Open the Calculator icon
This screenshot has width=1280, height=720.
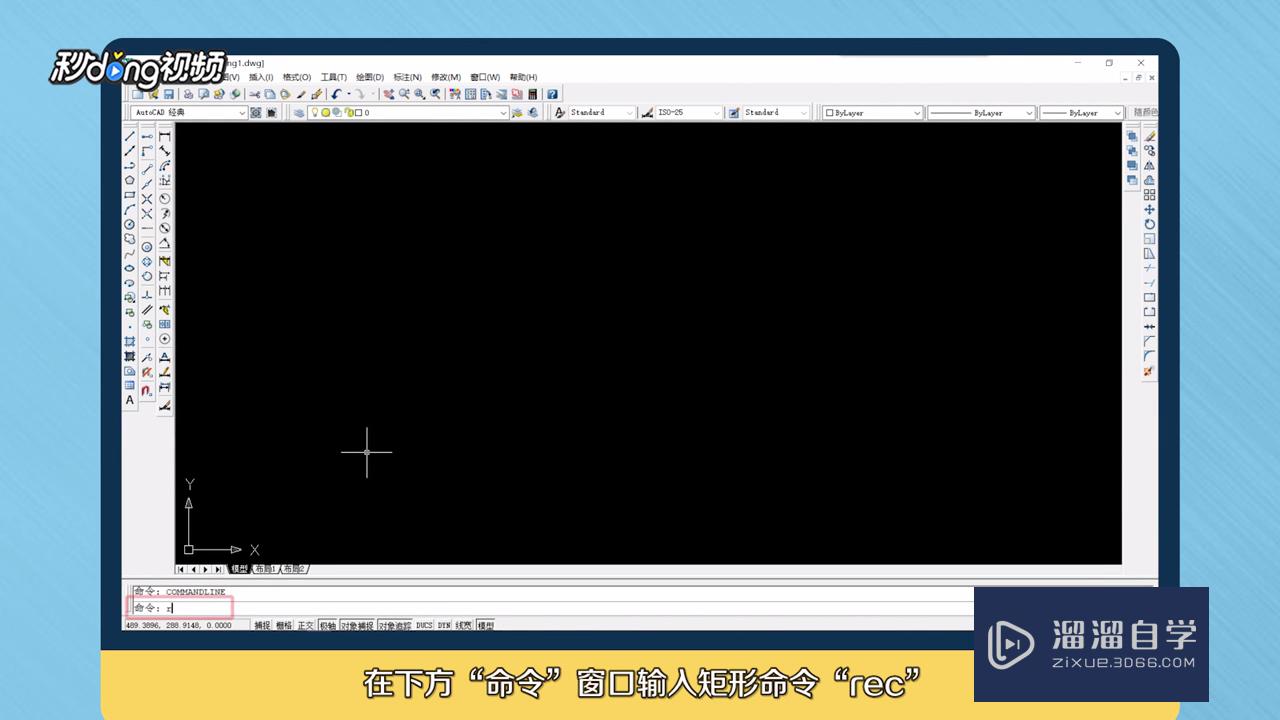[533, 94]
